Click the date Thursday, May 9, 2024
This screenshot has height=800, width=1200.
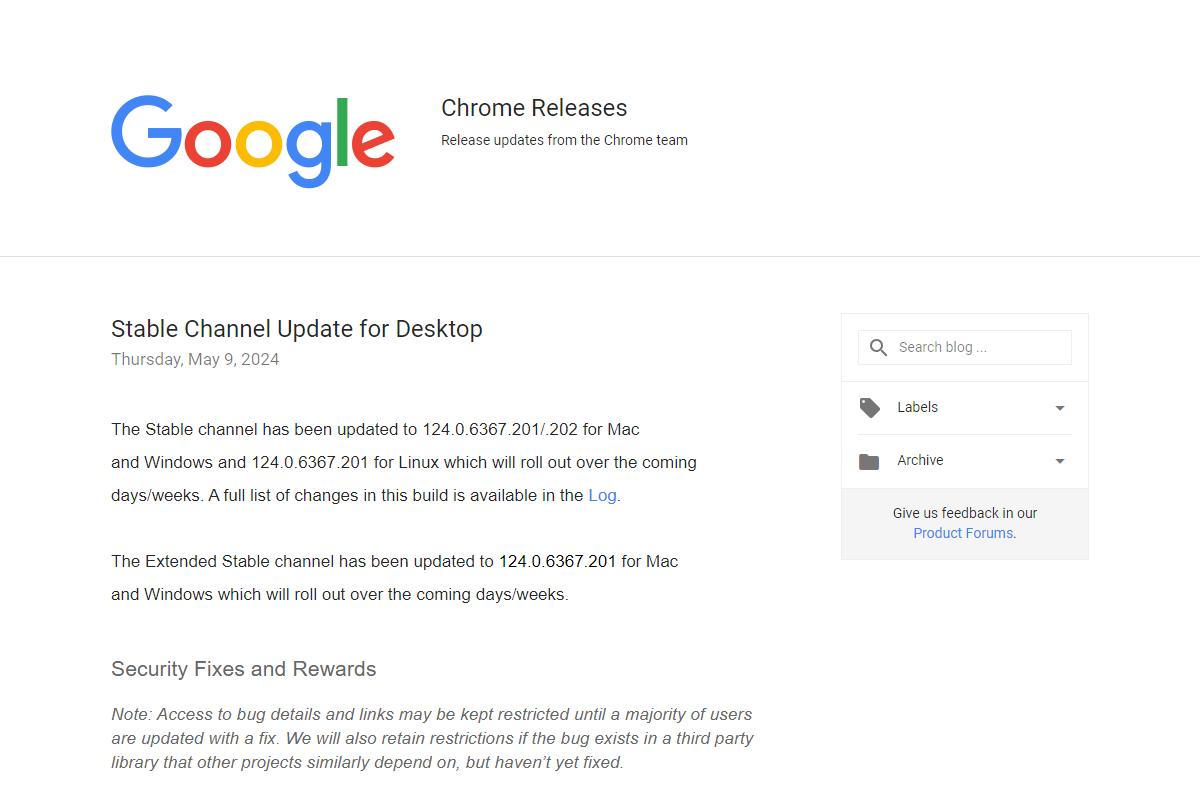(195, 359)
